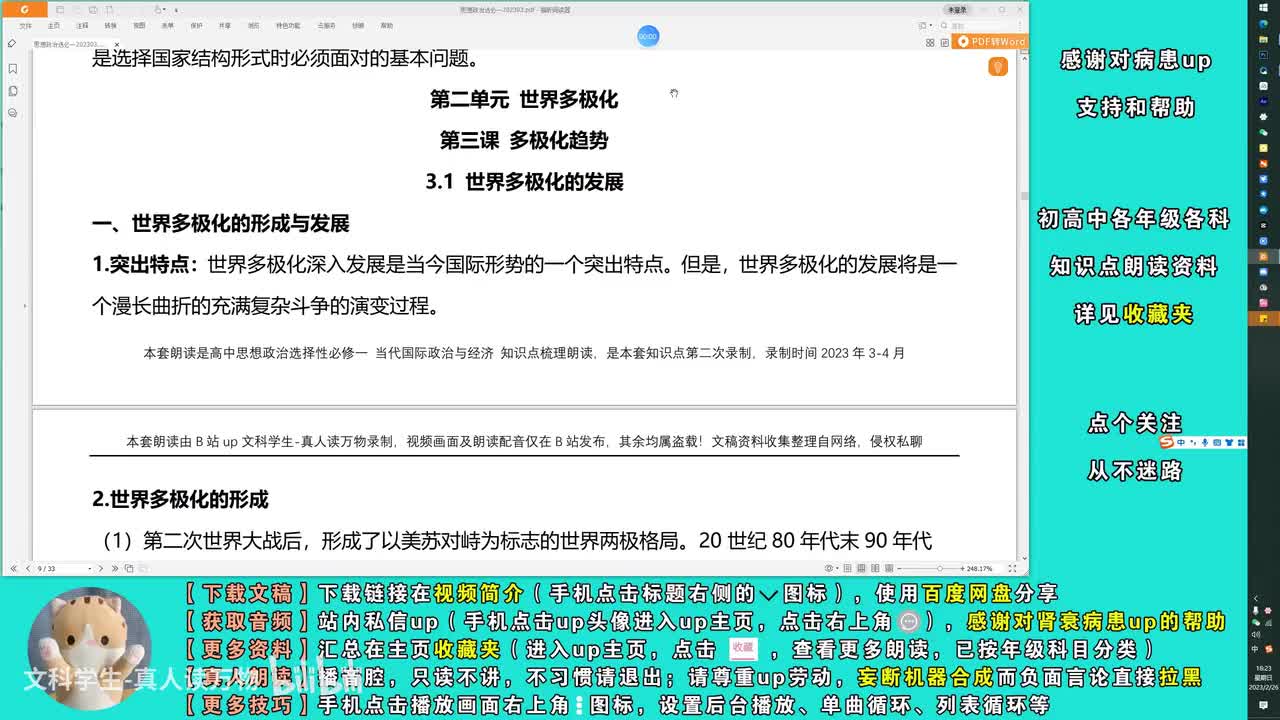The width and height of the screenshot is (1280, 720).
Task: Open the 248.17% zoom level dropdown
Action: tap(980, 568)
